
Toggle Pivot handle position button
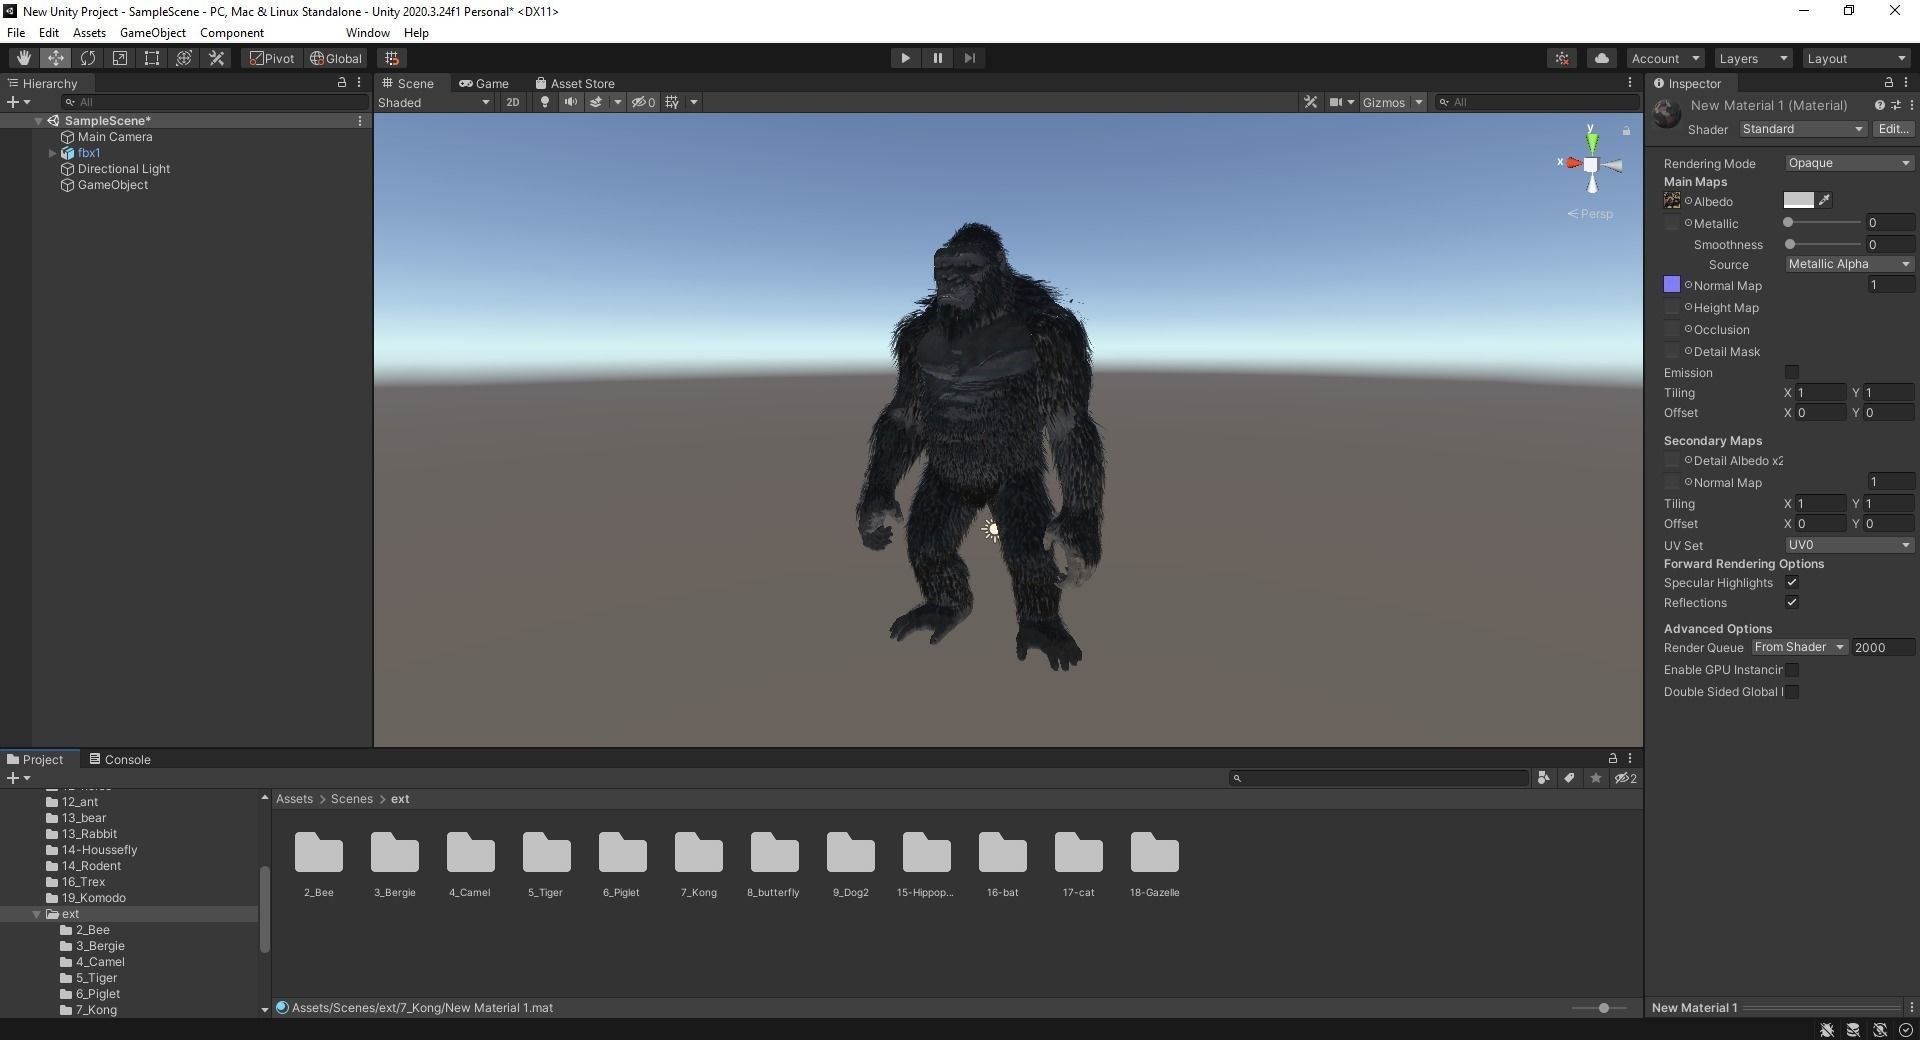[x=272, y=58]
